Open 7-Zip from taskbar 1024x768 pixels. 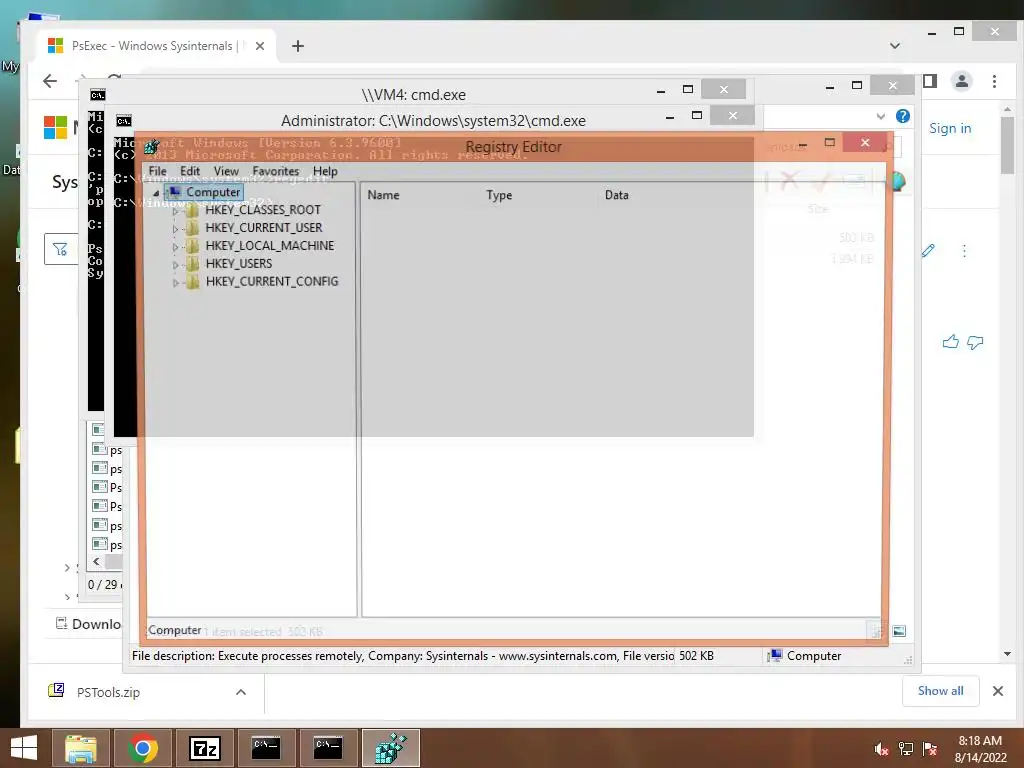204,748
